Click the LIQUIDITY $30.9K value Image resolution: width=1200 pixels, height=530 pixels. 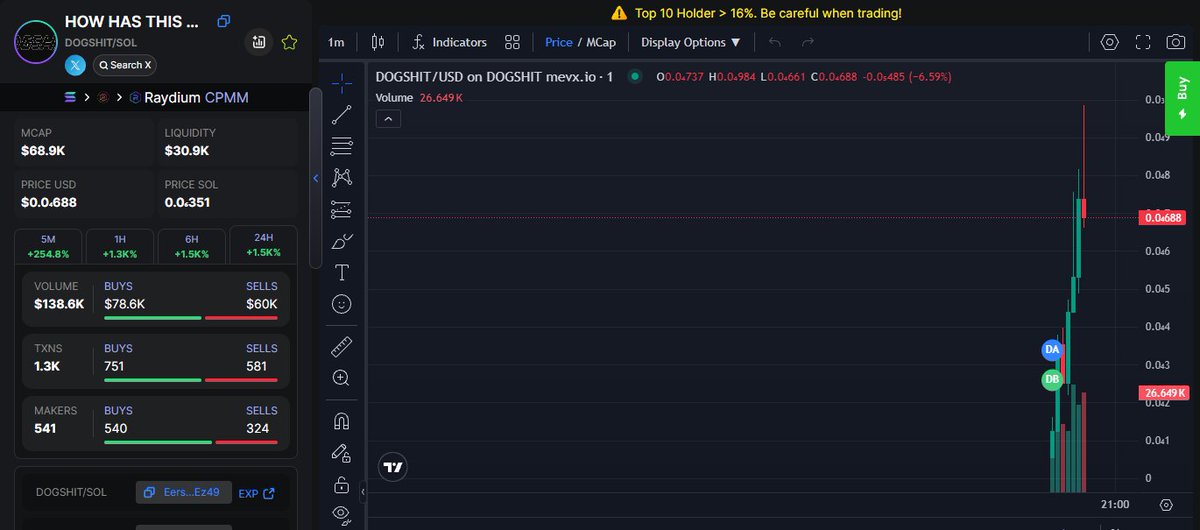point(187,151)
